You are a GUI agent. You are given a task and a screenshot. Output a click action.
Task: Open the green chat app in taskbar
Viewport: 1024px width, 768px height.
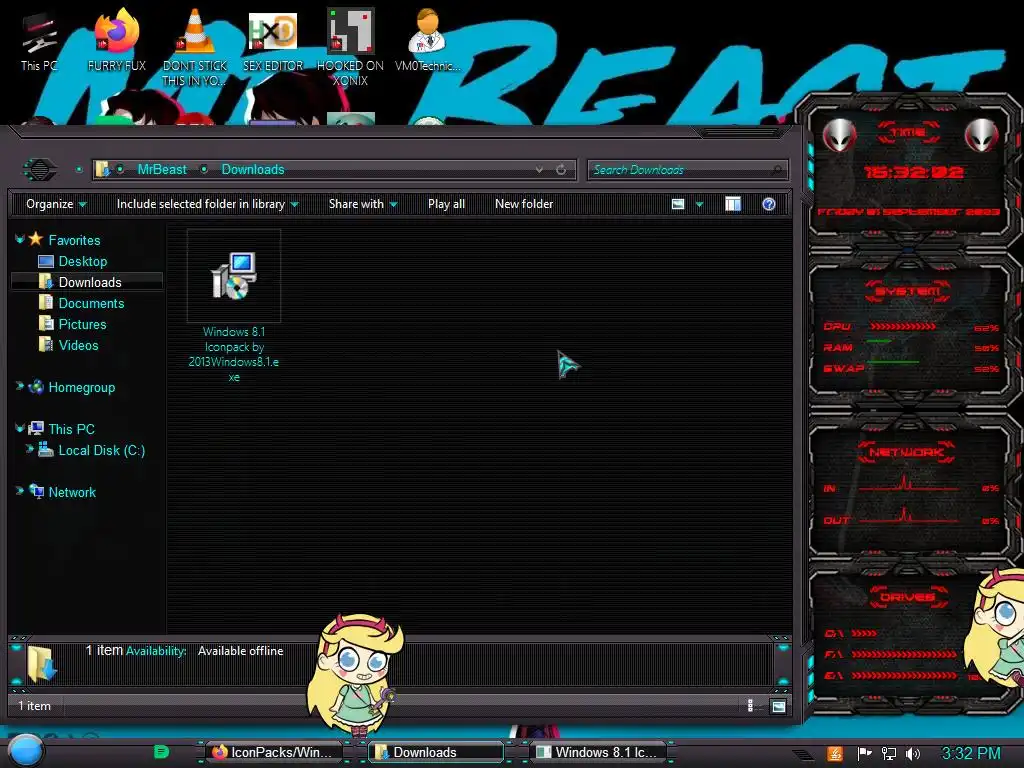click(161, 752)
